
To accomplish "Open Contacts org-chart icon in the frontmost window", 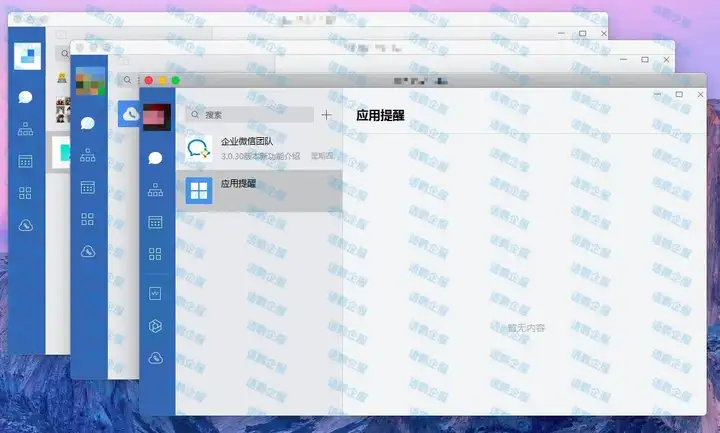I will (x=155, y=190).
